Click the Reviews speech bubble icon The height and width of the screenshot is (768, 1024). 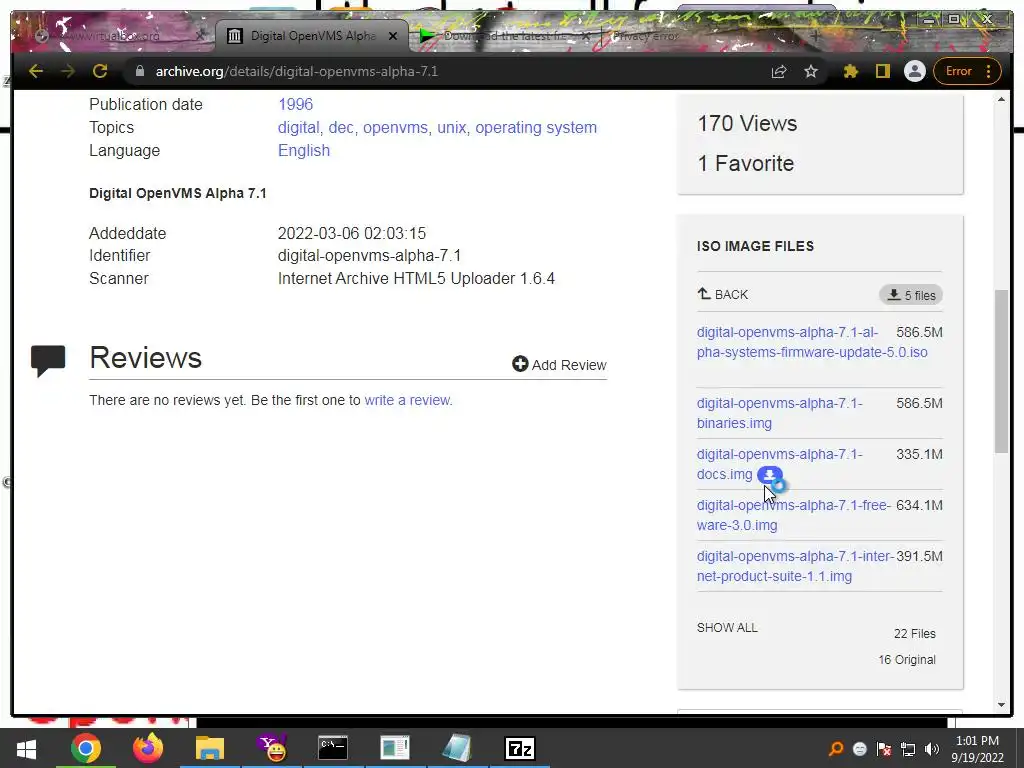coord(48,360)
